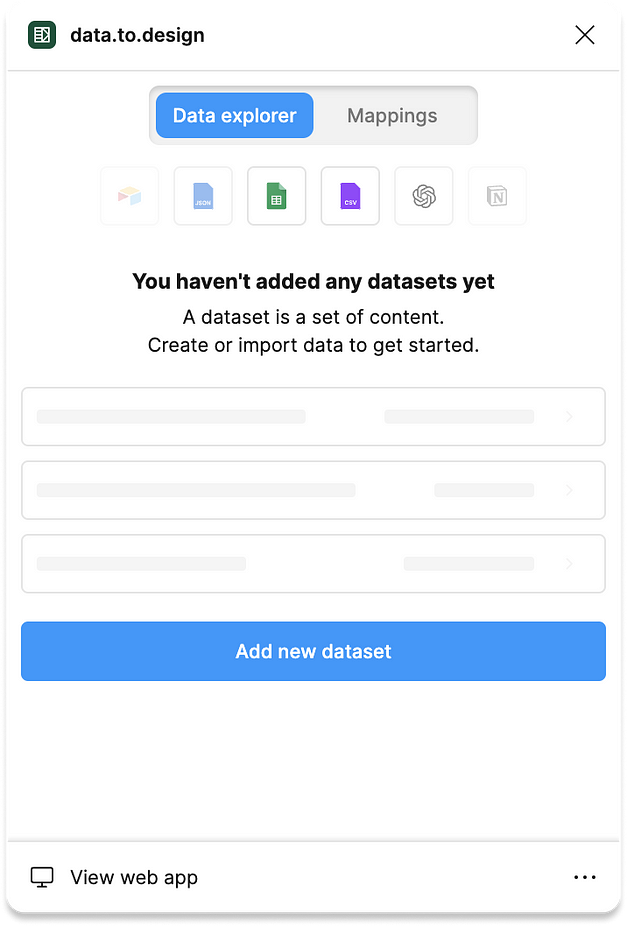Image resolution: width=627 pixels, height=926 pixels.
Task: Dismiss the plugin with the close icon
Action: click(585, 34)
